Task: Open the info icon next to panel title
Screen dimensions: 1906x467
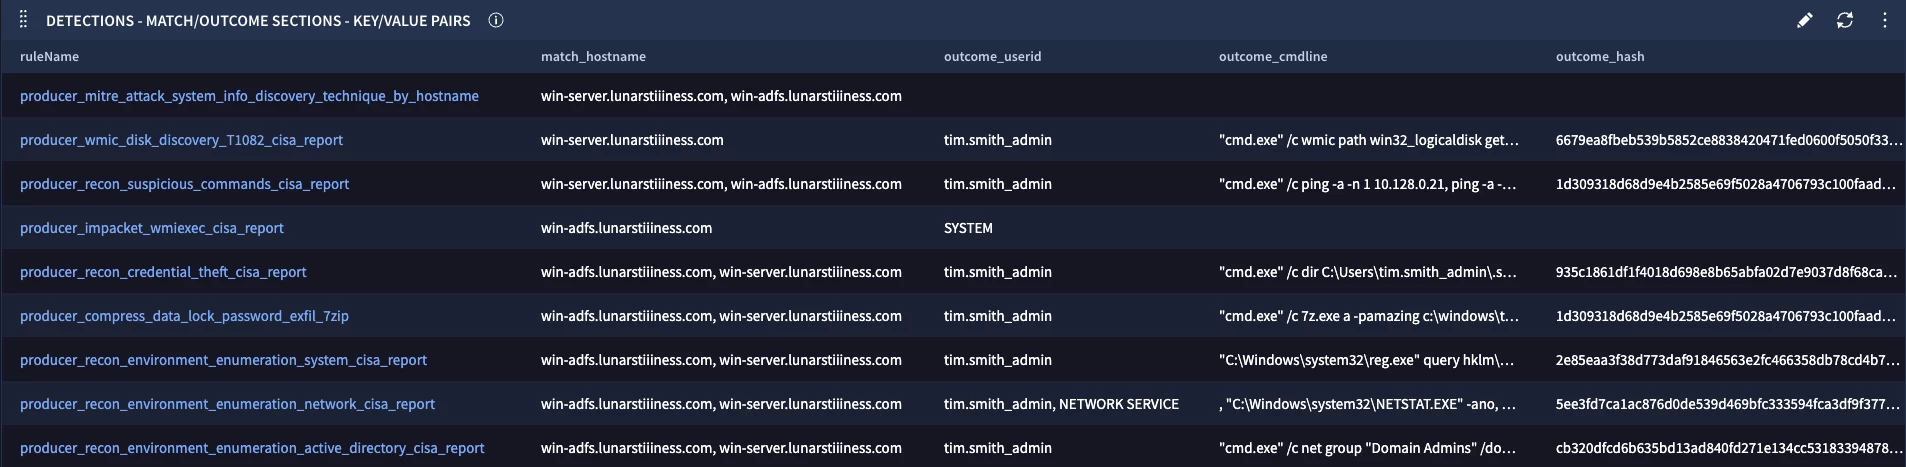Action: pos(496,20)
